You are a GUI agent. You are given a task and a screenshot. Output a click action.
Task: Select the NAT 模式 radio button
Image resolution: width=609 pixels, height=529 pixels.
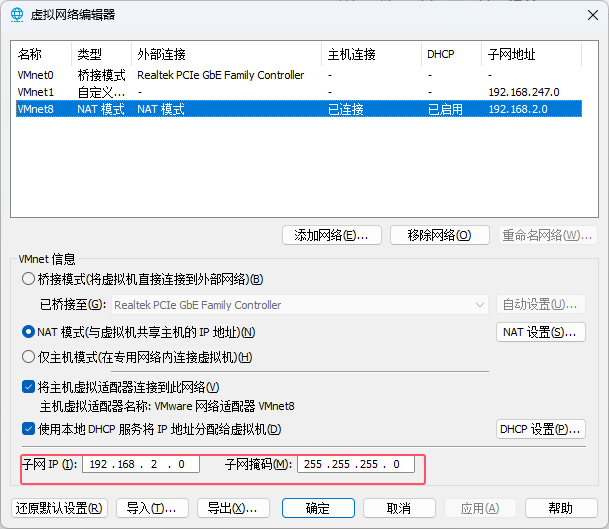point(29,332)
